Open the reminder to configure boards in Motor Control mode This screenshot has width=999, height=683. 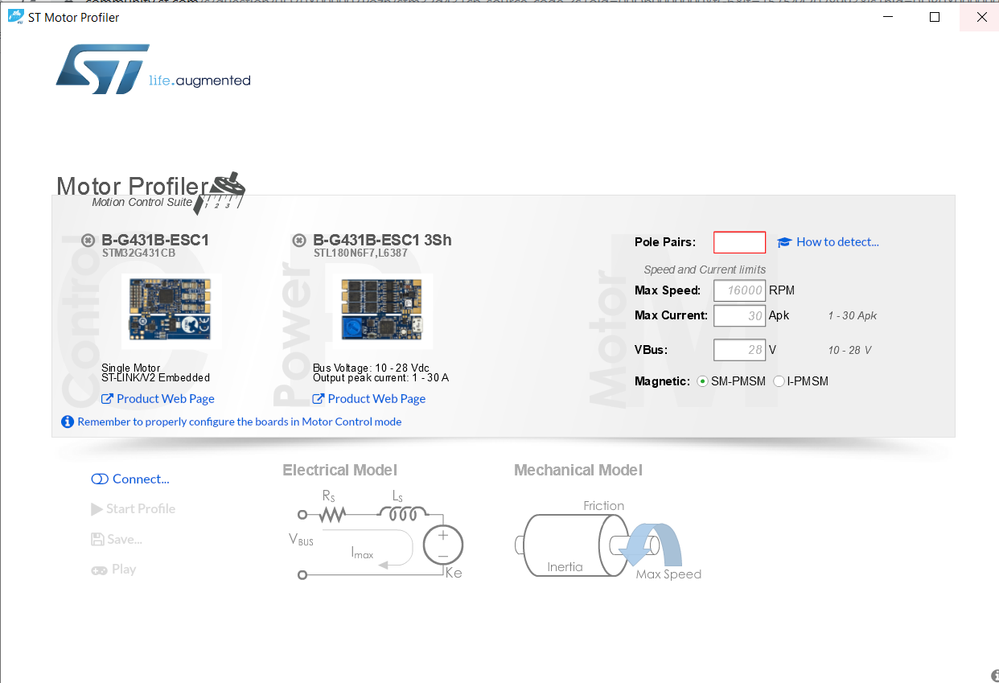[240, 422]
